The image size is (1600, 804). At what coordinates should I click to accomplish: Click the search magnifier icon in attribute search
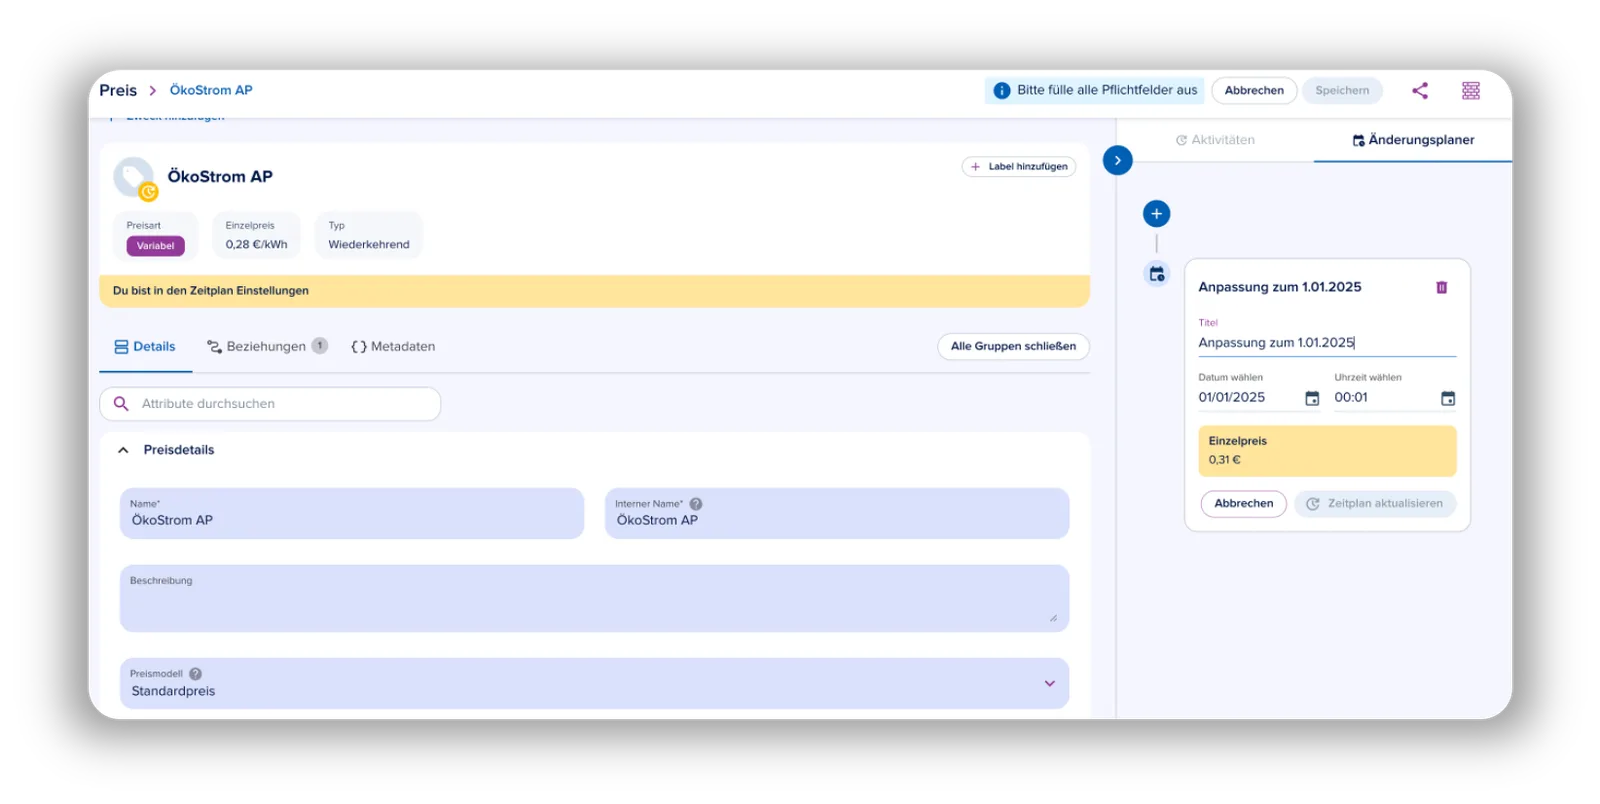121,404
